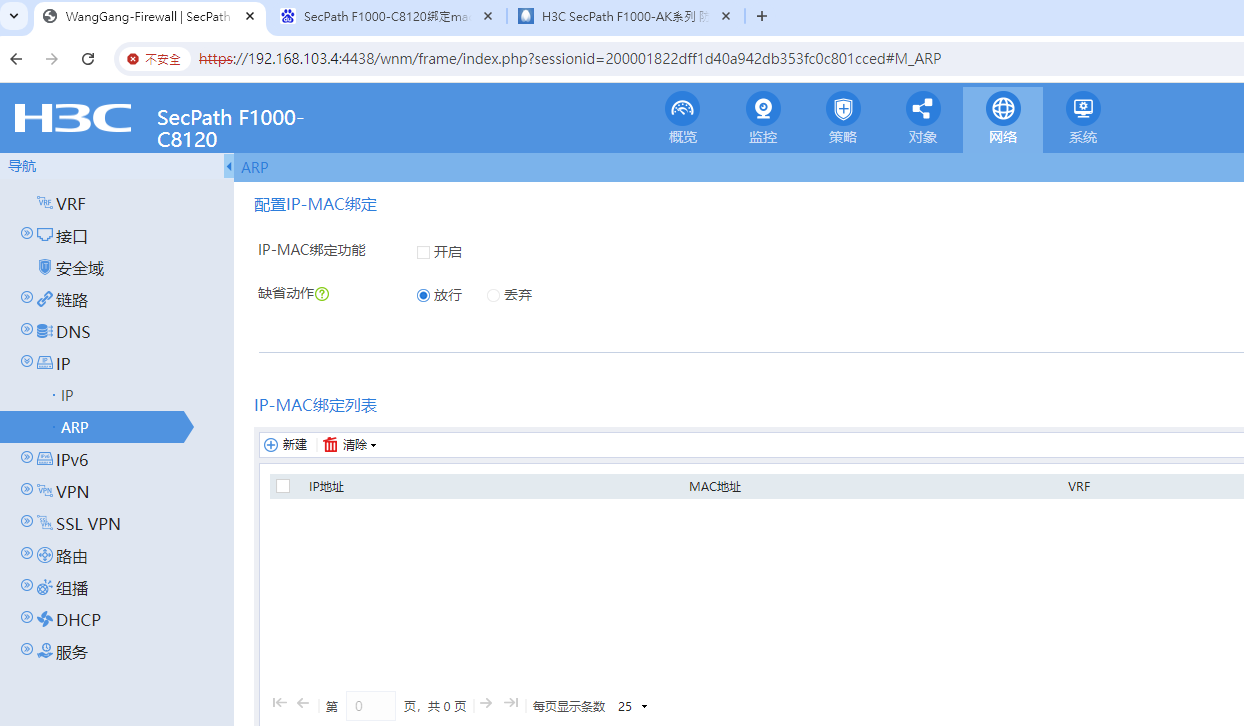Select the 放行 radio button
1244x726 pixels.
tap(423, 295)
